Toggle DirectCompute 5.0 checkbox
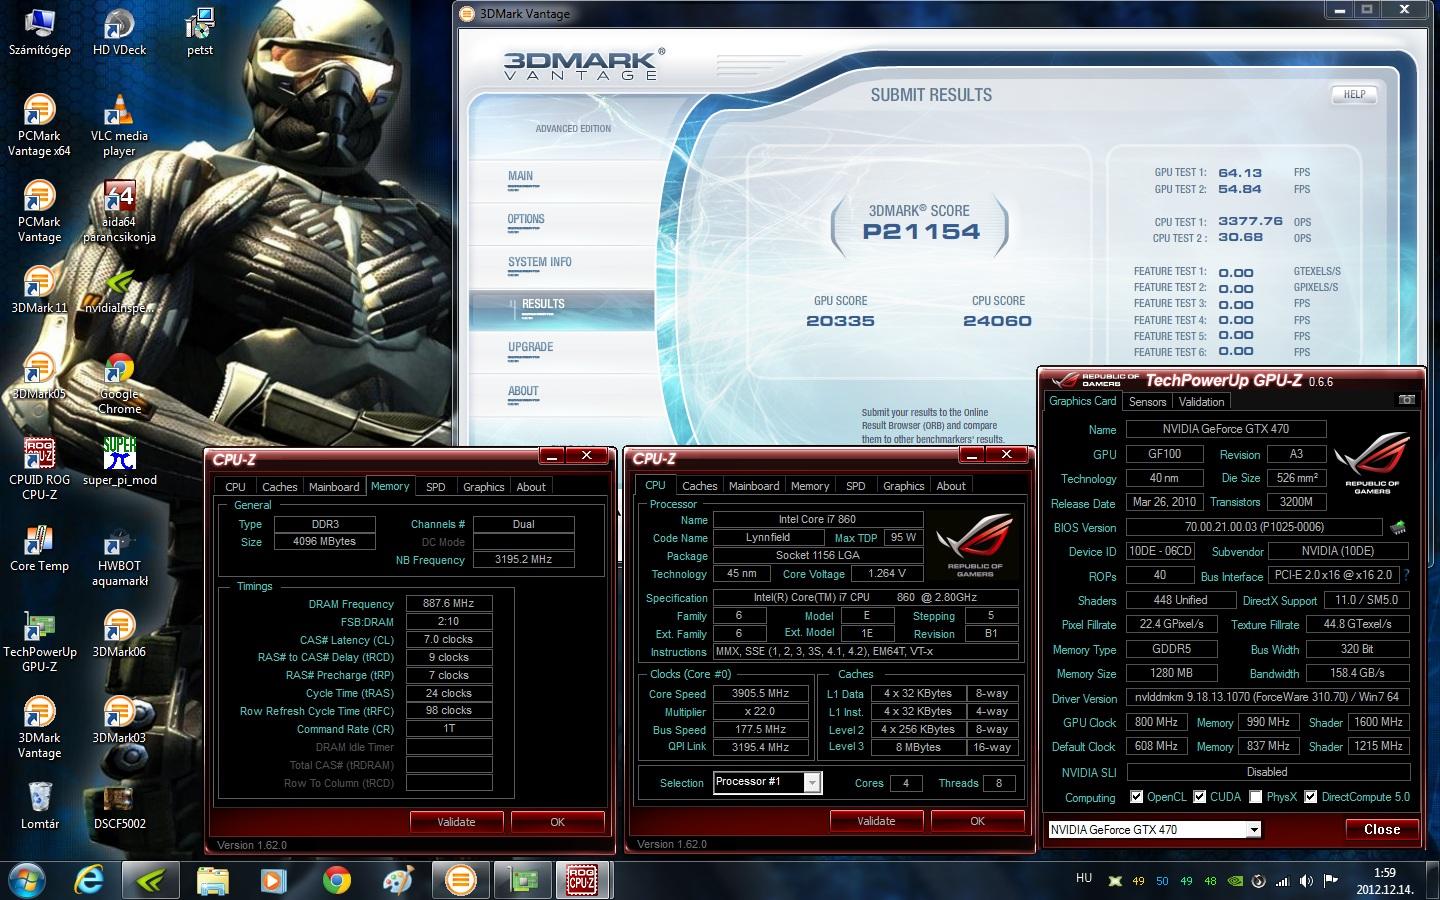This screenshot has height=900, width=1440. click(1310, 797)
